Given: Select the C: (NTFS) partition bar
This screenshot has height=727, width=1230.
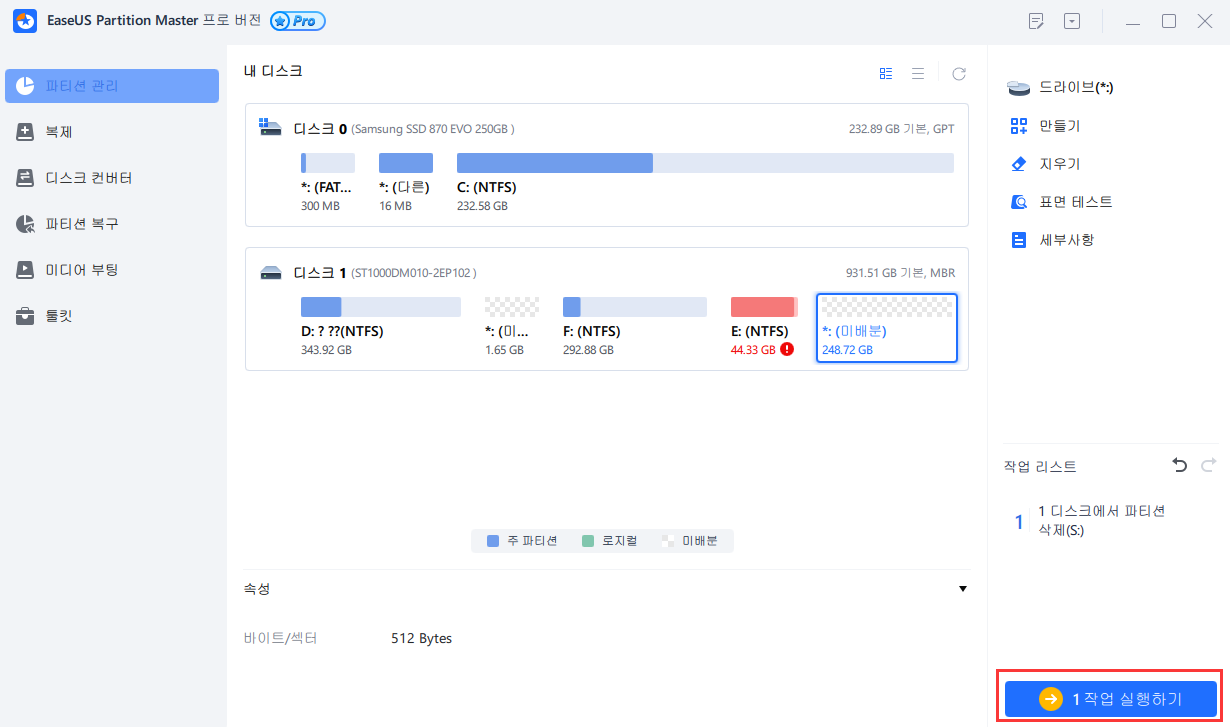Looking at the screenshot, I should coord(705,163).
